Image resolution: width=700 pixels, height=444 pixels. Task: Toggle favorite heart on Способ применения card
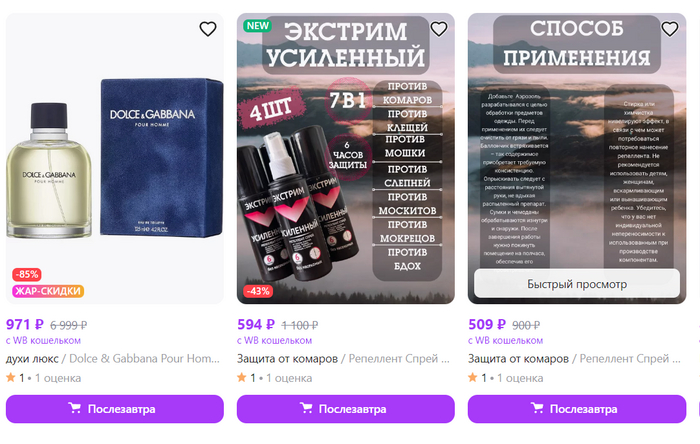670,29
